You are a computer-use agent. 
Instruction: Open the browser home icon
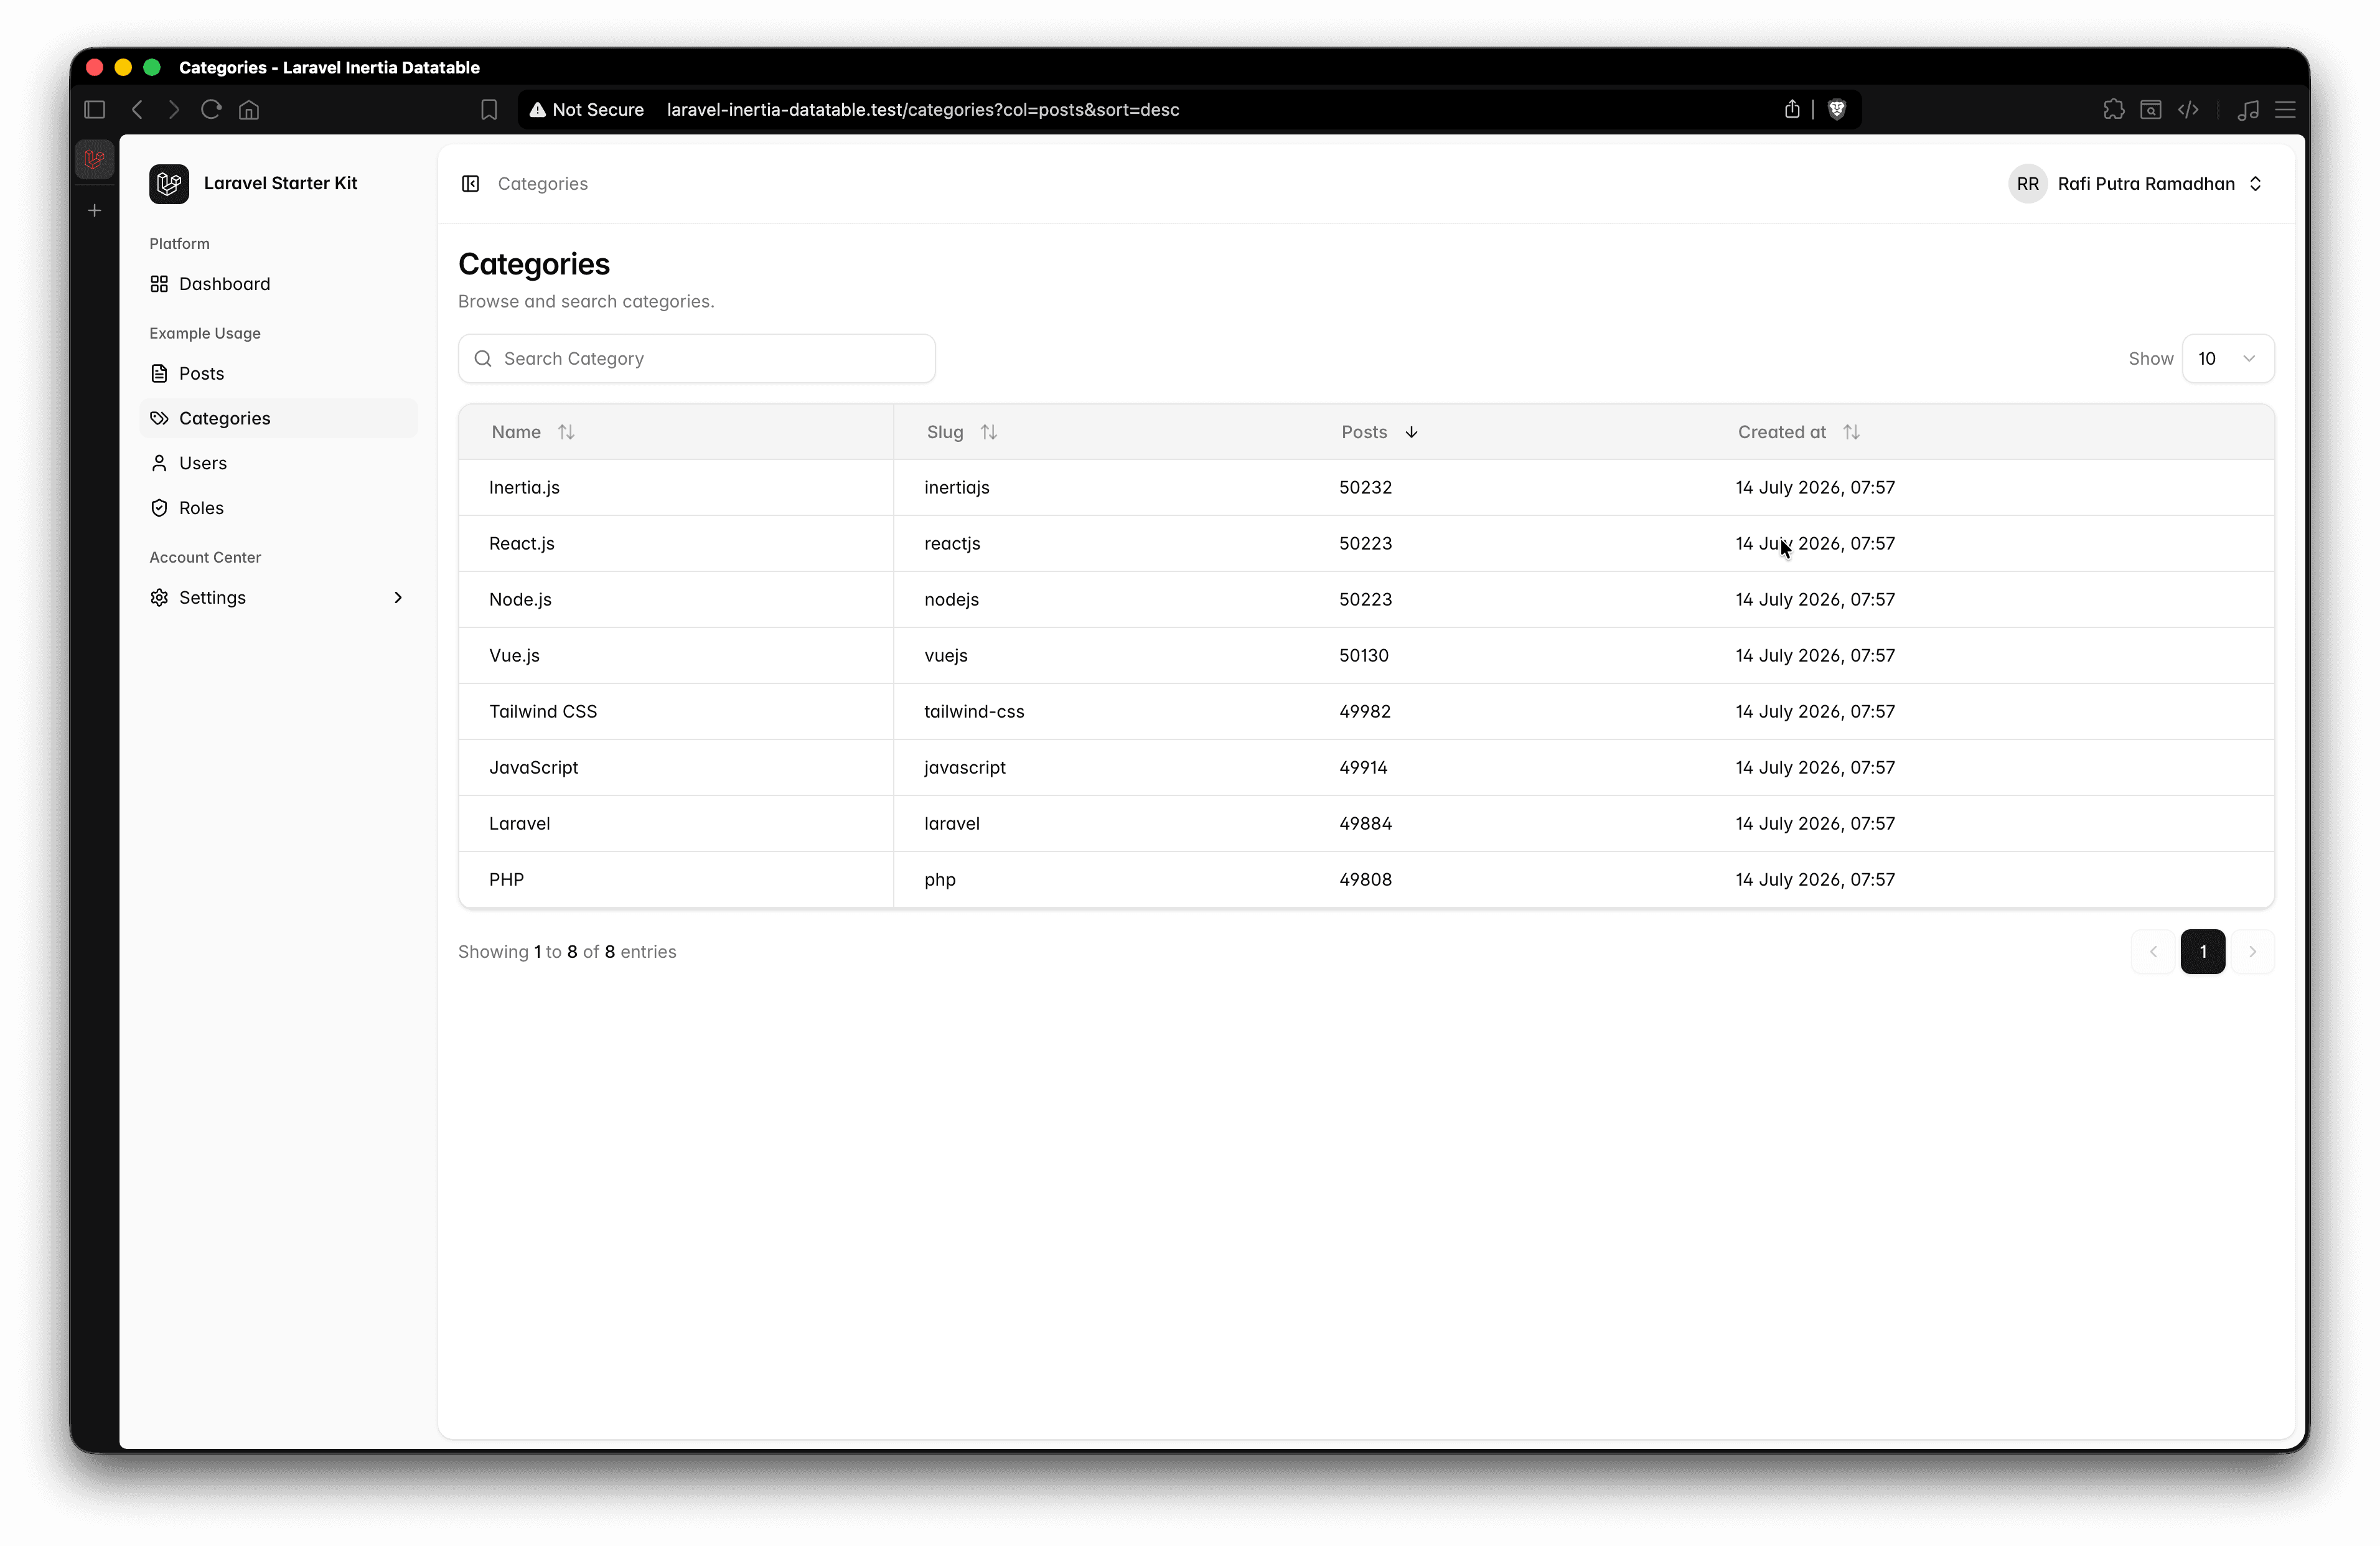249,110
